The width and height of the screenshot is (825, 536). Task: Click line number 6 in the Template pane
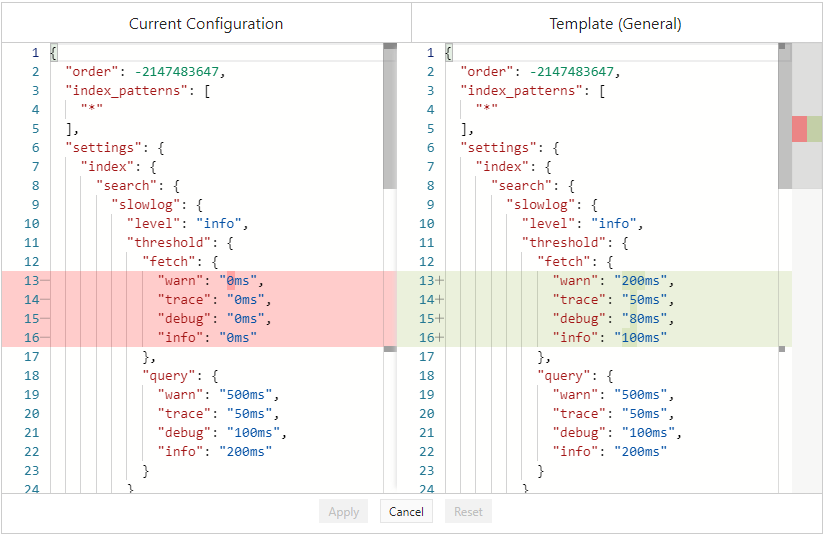click(x=429, y=148)
